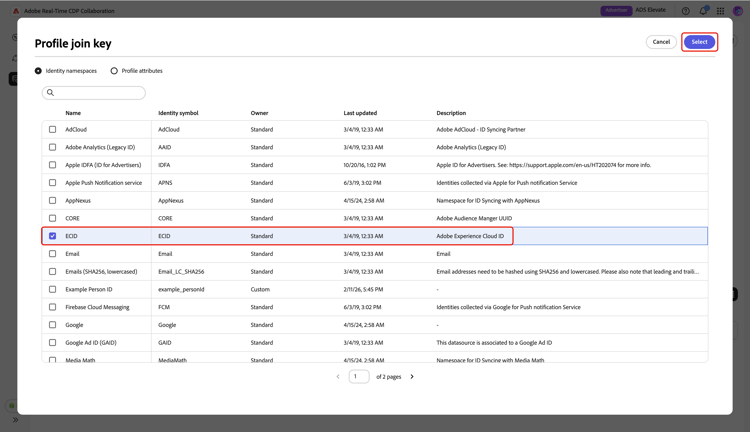The image size is (750, 432).
Task: Check the AppNexus row checkbox
Action: (53, 200)
